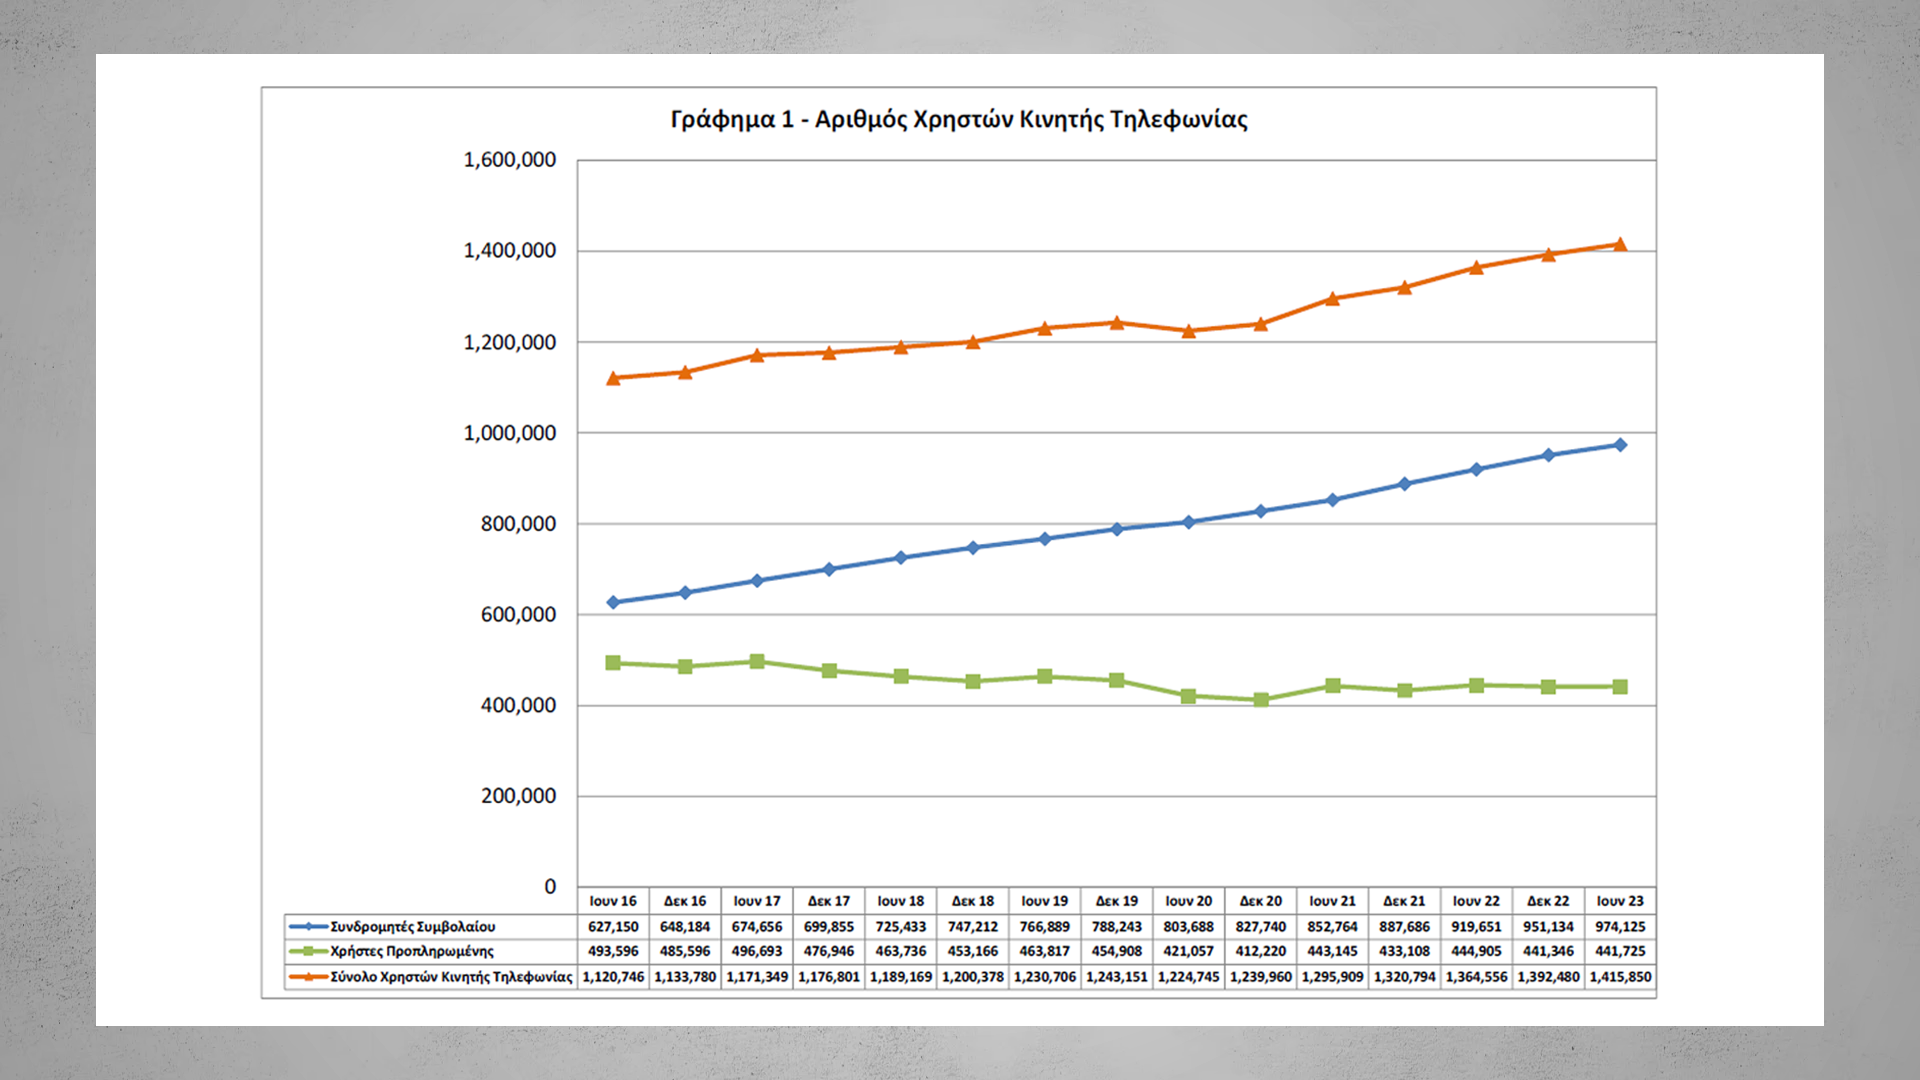Select table cell 627,150
This screenshot has height=1080, width=1920.
(613, 927)
